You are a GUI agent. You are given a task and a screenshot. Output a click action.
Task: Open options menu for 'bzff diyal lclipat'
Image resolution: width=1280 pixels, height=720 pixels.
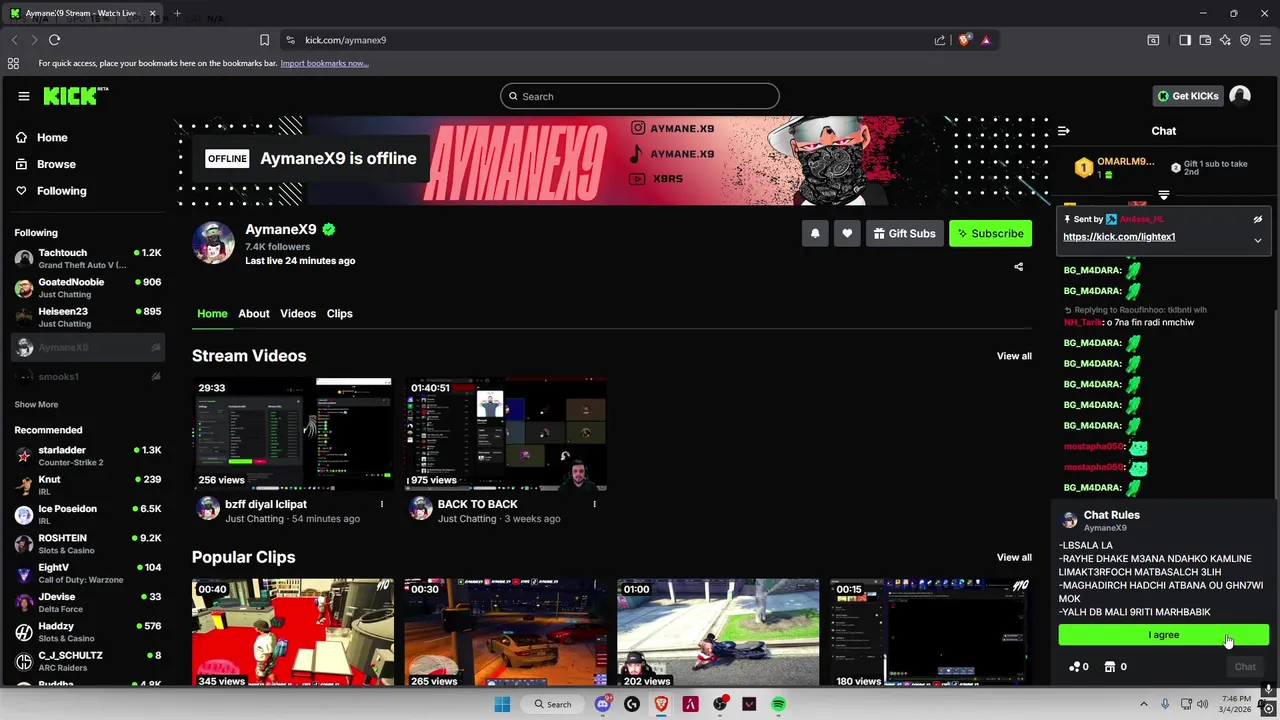381,504
